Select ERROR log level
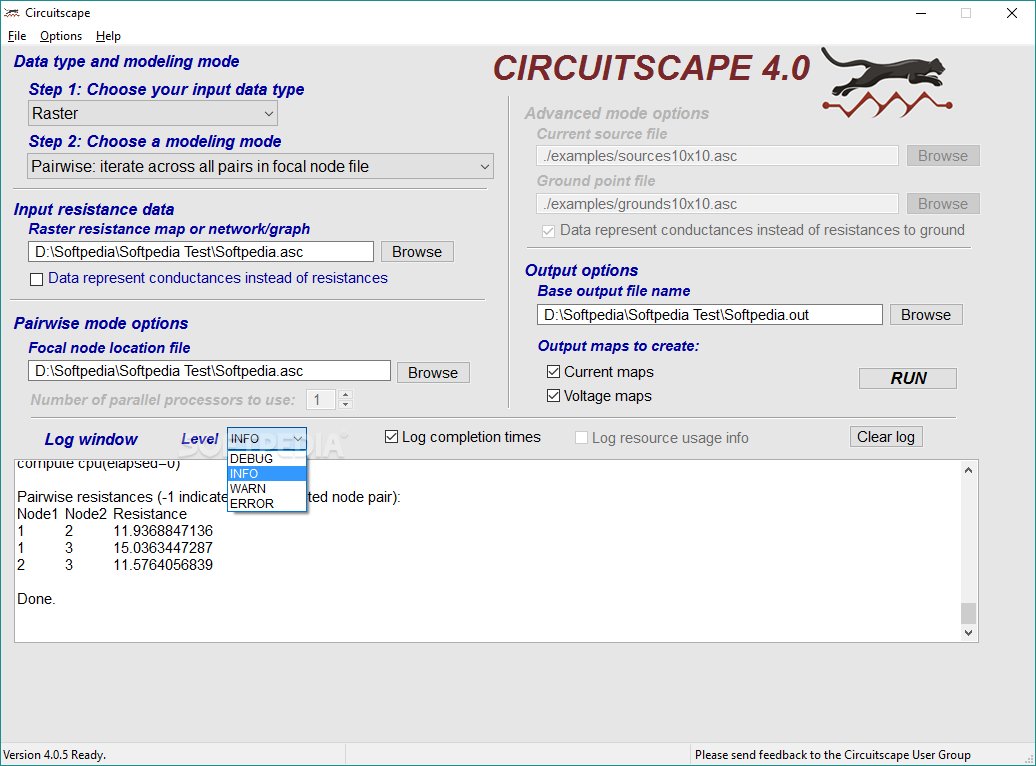 point(266,504)
